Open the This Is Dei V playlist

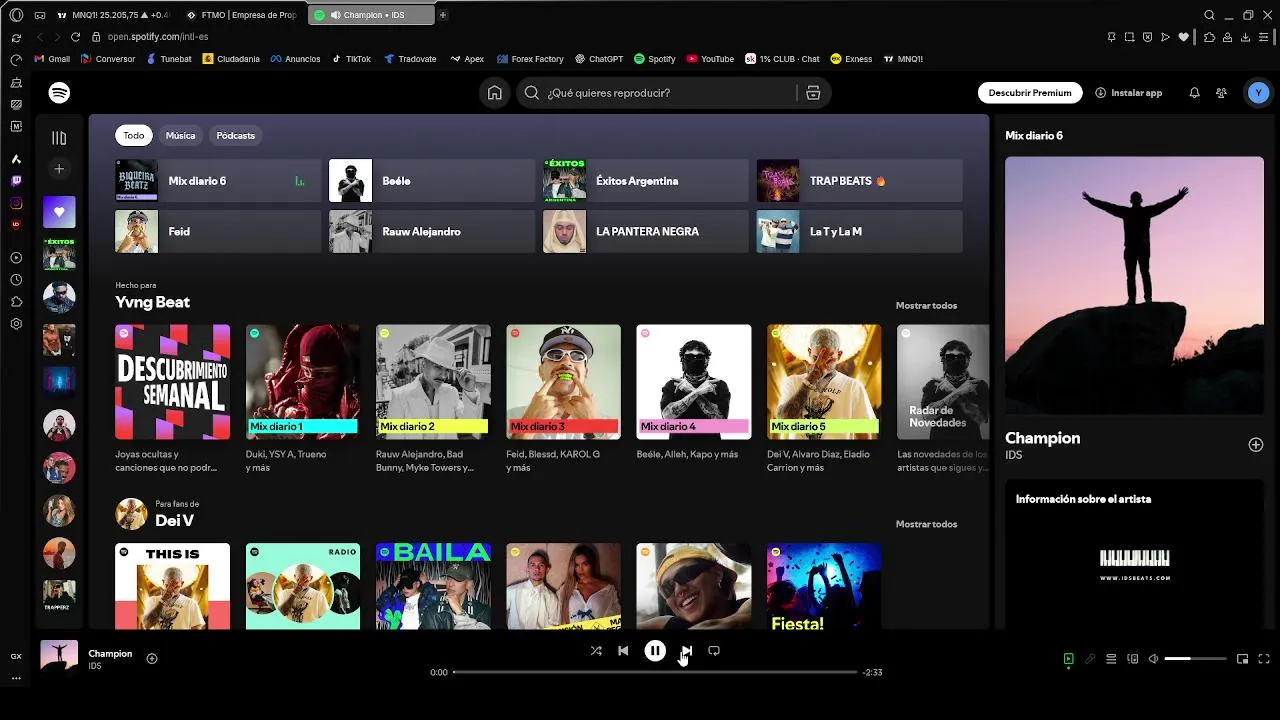coord(172,586)
